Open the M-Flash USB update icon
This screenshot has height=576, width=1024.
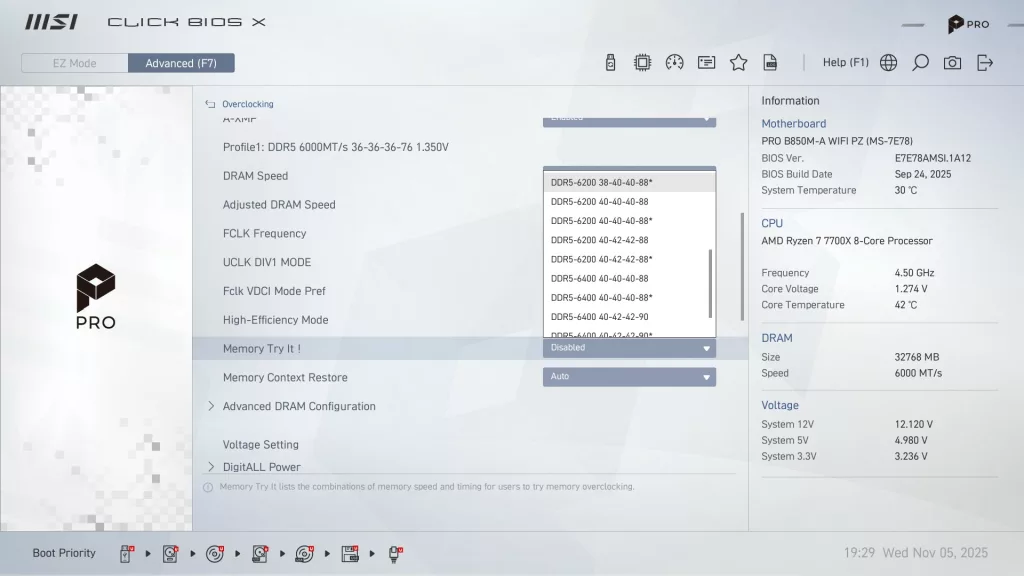tap(610, 63)
